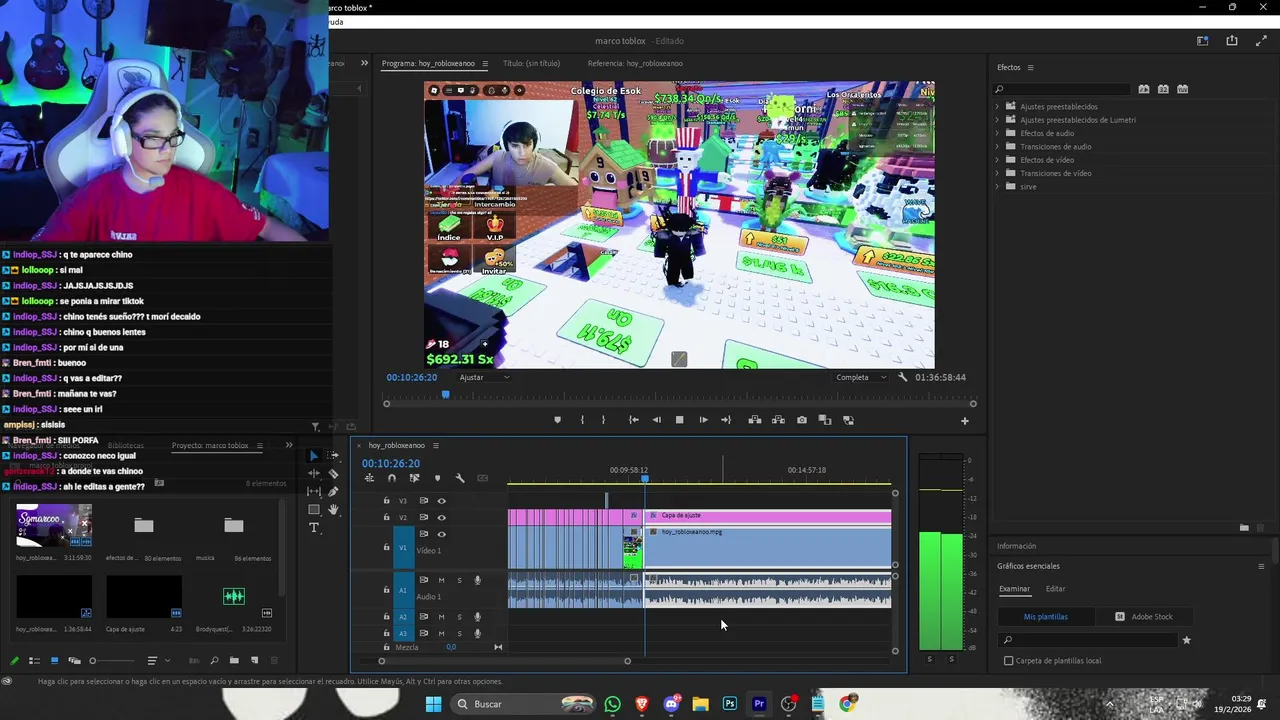
Task: Click the Mark In button in Program monitor
Action: point(582,420)
